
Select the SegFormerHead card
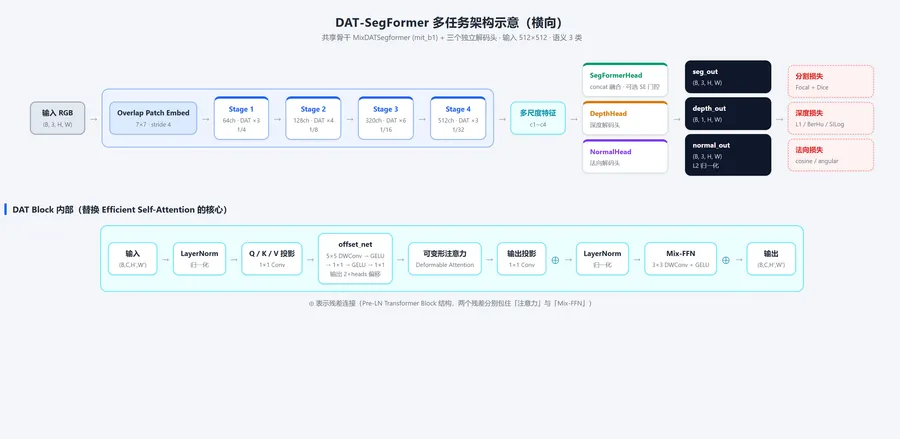625,80
